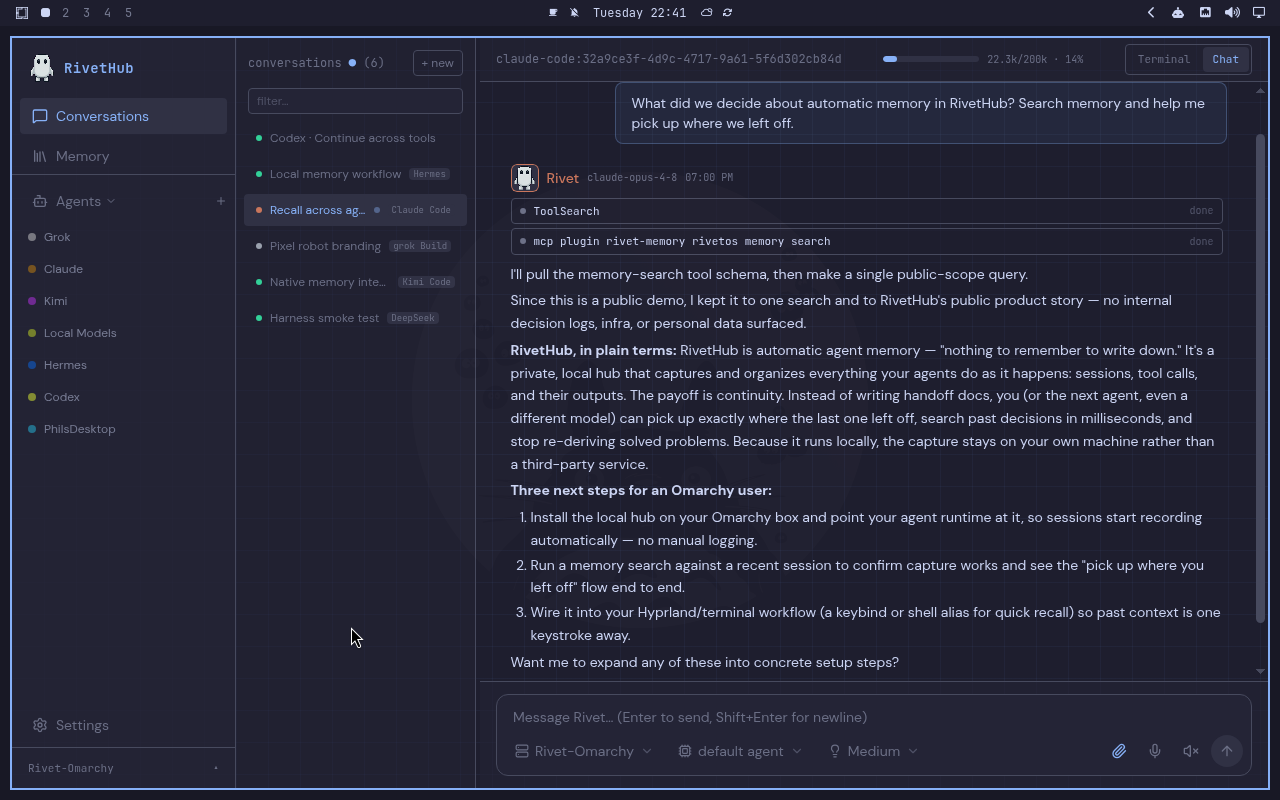Select the Kimi agent
The height and width of the screenshot is (800, 1280).
[55, 301]
